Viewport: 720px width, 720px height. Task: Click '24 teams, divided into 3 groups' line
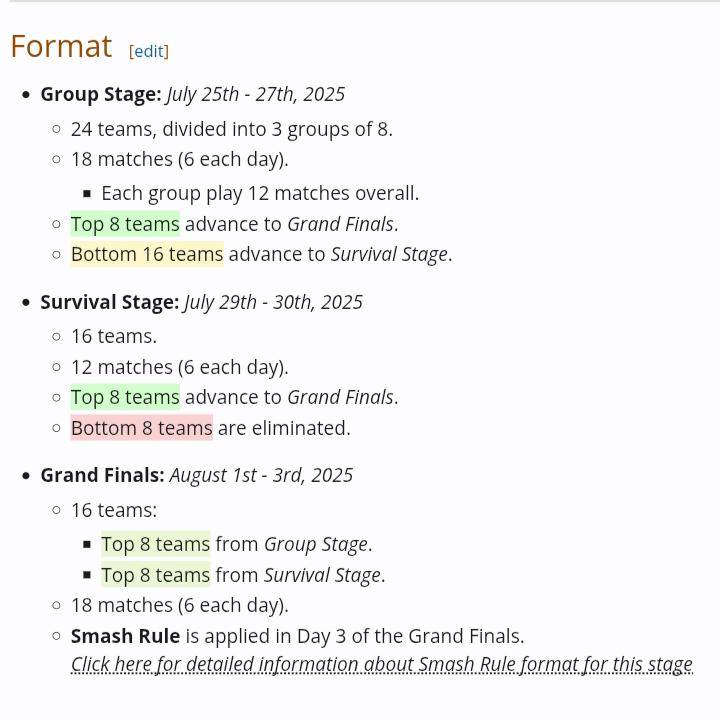pyautogui.click(x=232, y=129)
